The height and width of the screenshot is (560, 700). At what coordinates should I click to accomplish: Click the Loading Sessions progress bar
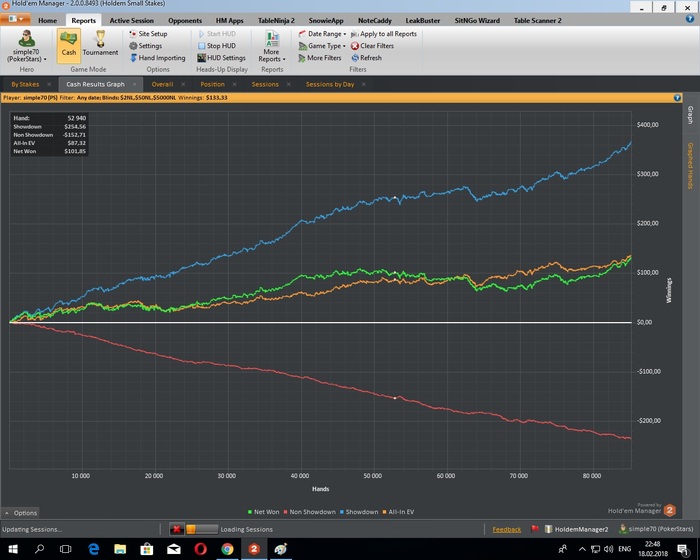pos(202,529)
